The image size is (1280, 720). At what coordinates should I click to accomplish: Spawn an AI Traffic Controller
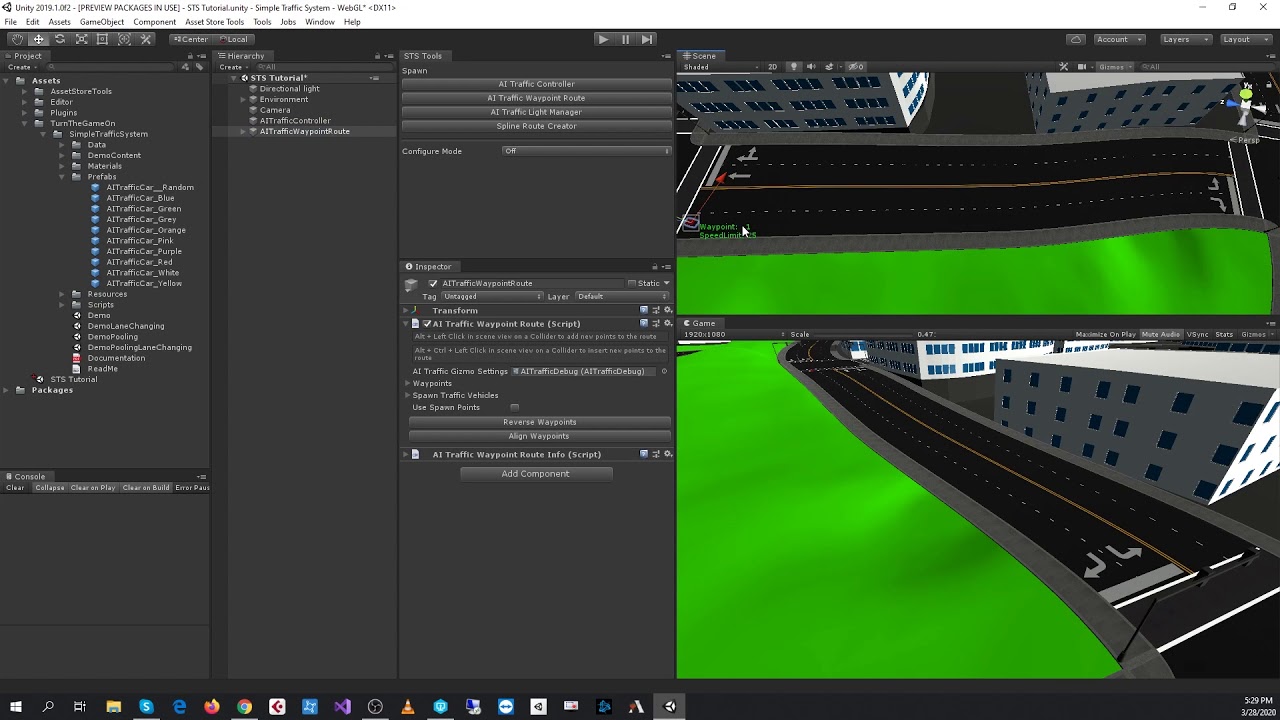pyautogui.click(x=536, y=84)
